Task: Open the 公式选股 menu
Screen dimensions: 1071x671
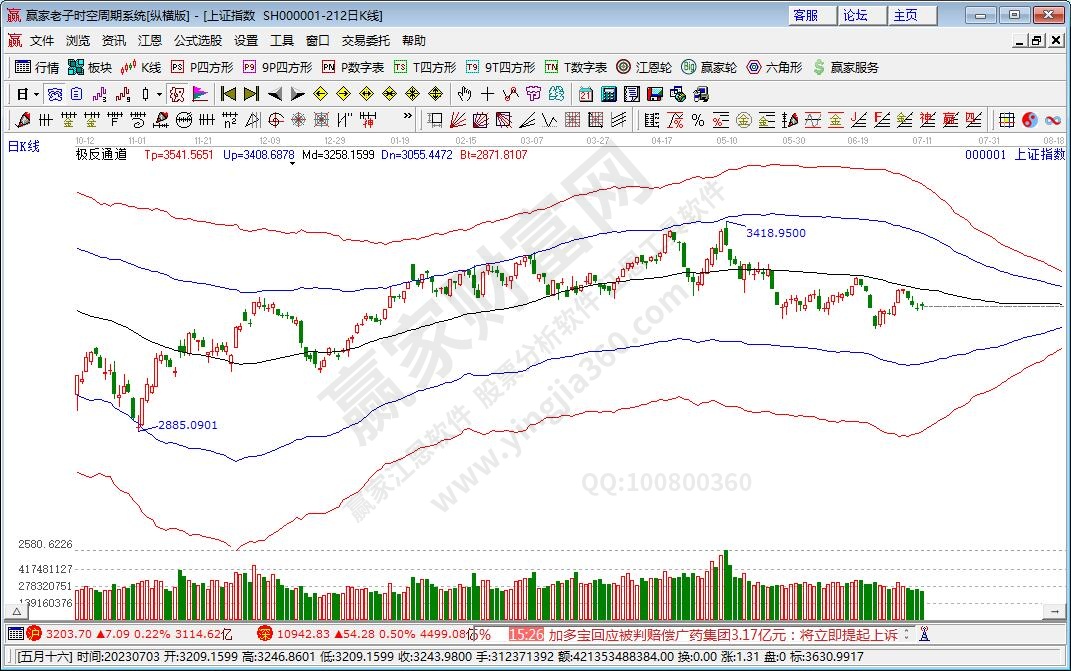Action: click(x=198, y=41)
